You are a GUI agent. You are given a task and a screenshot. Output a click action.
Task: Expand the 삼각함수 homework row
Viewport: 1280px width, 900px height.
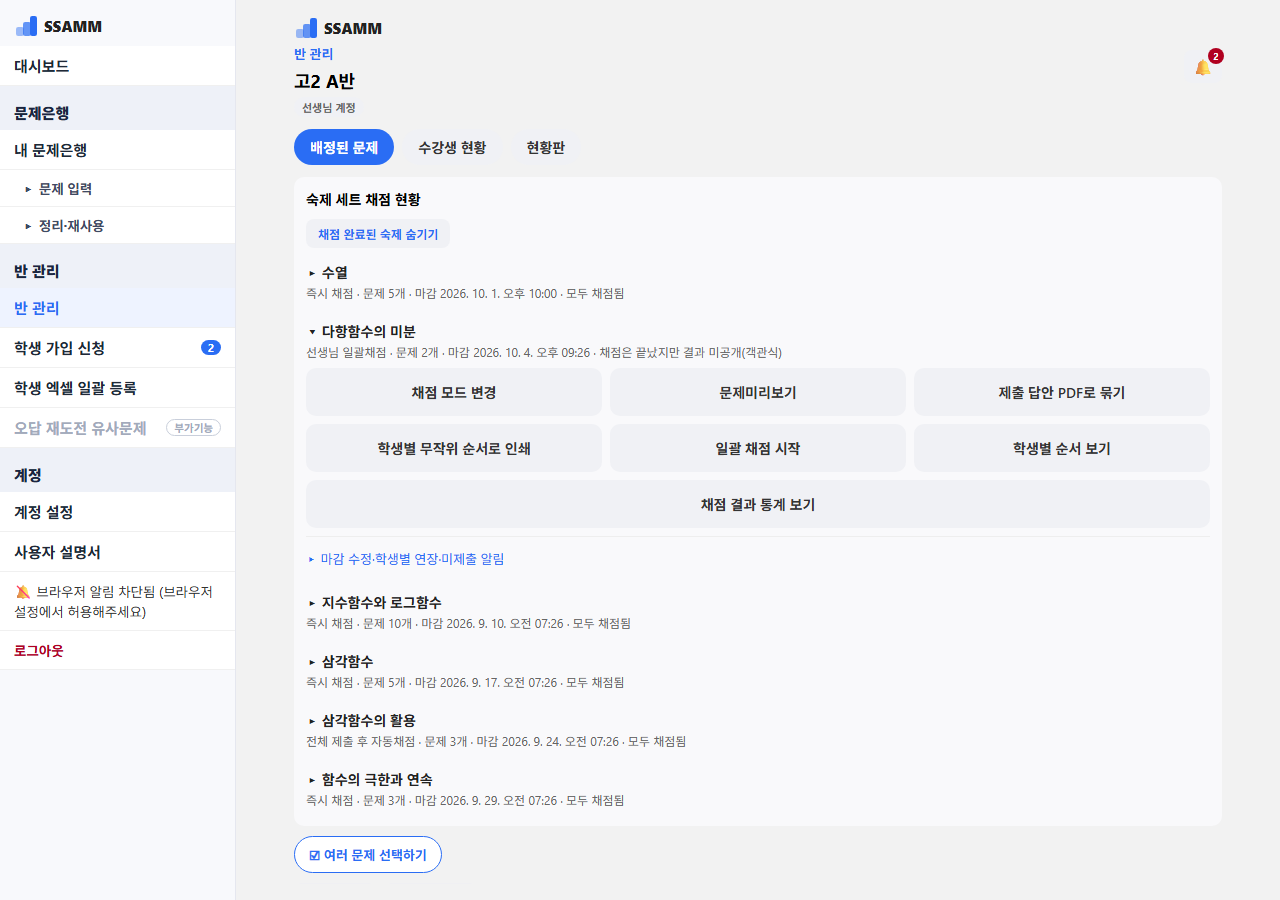pos(341,662)
